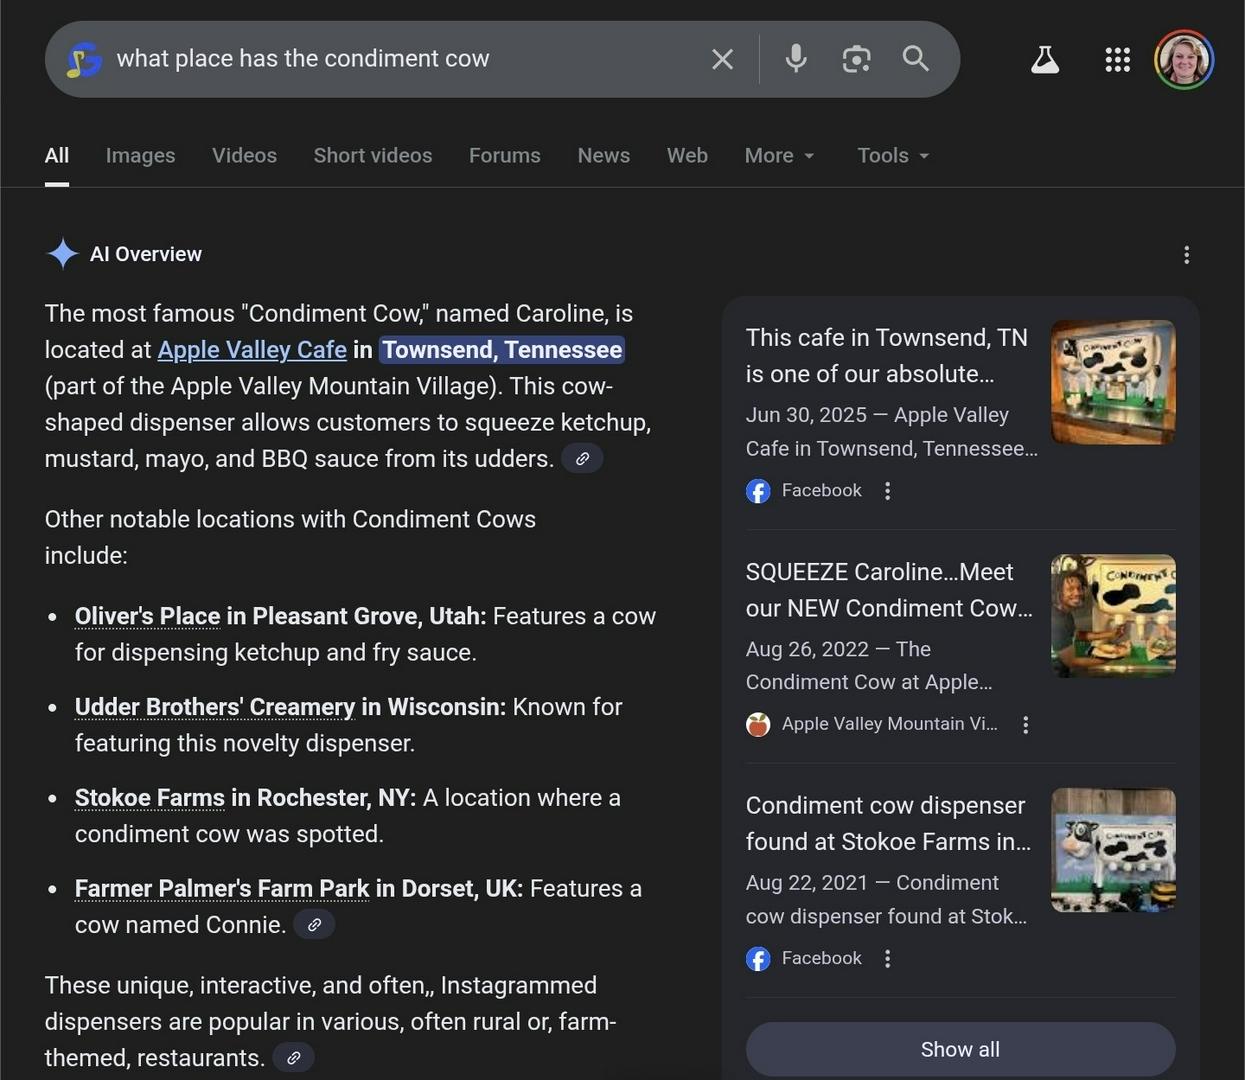Open the Apple Valley Cafe link

coord(252,350)
